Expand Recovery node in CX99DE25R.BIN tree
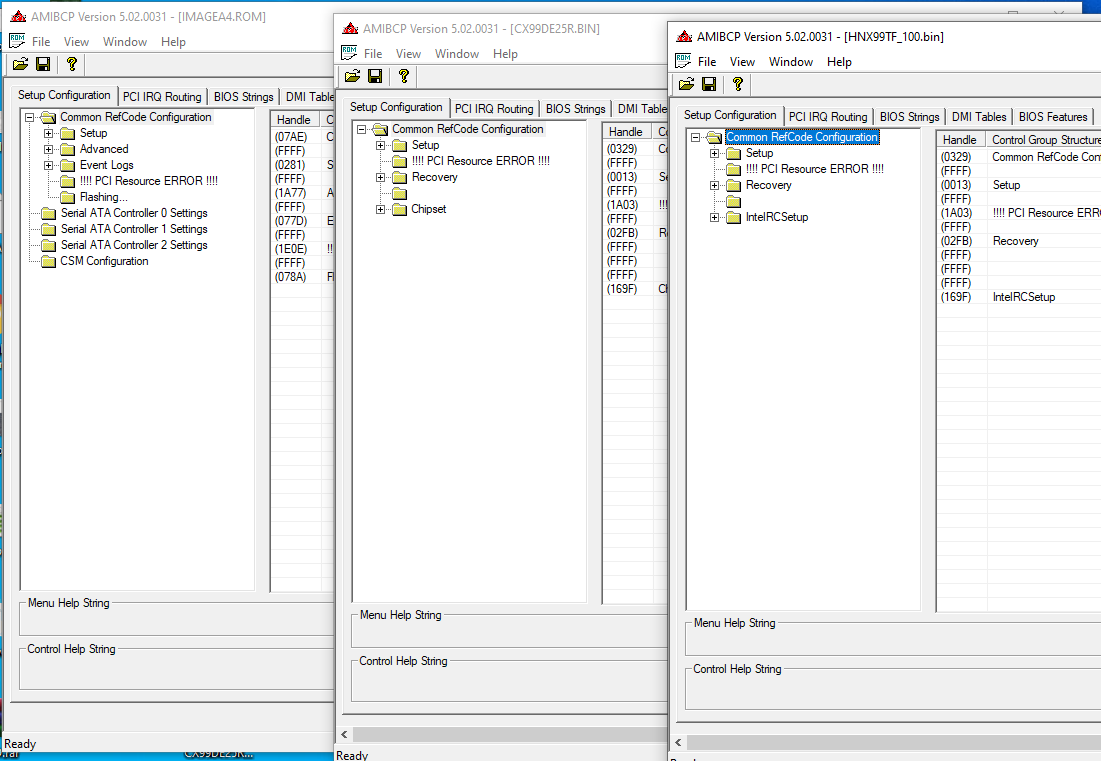This screenshot has width=1101, height=761. 381,178
